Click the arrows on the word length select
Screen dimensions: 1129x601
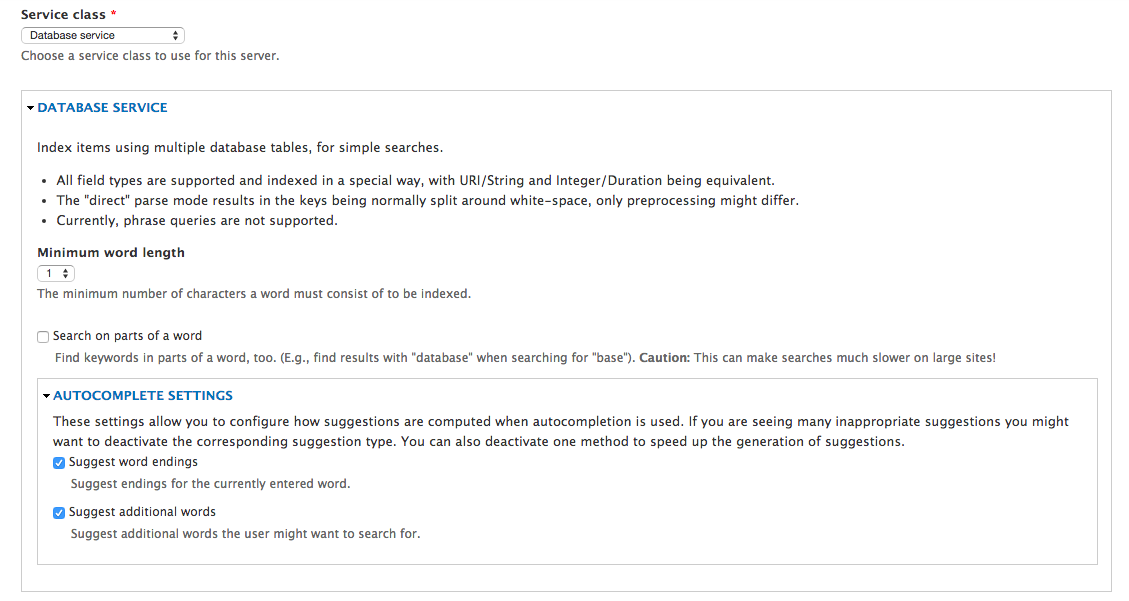[x=66, y=273]
